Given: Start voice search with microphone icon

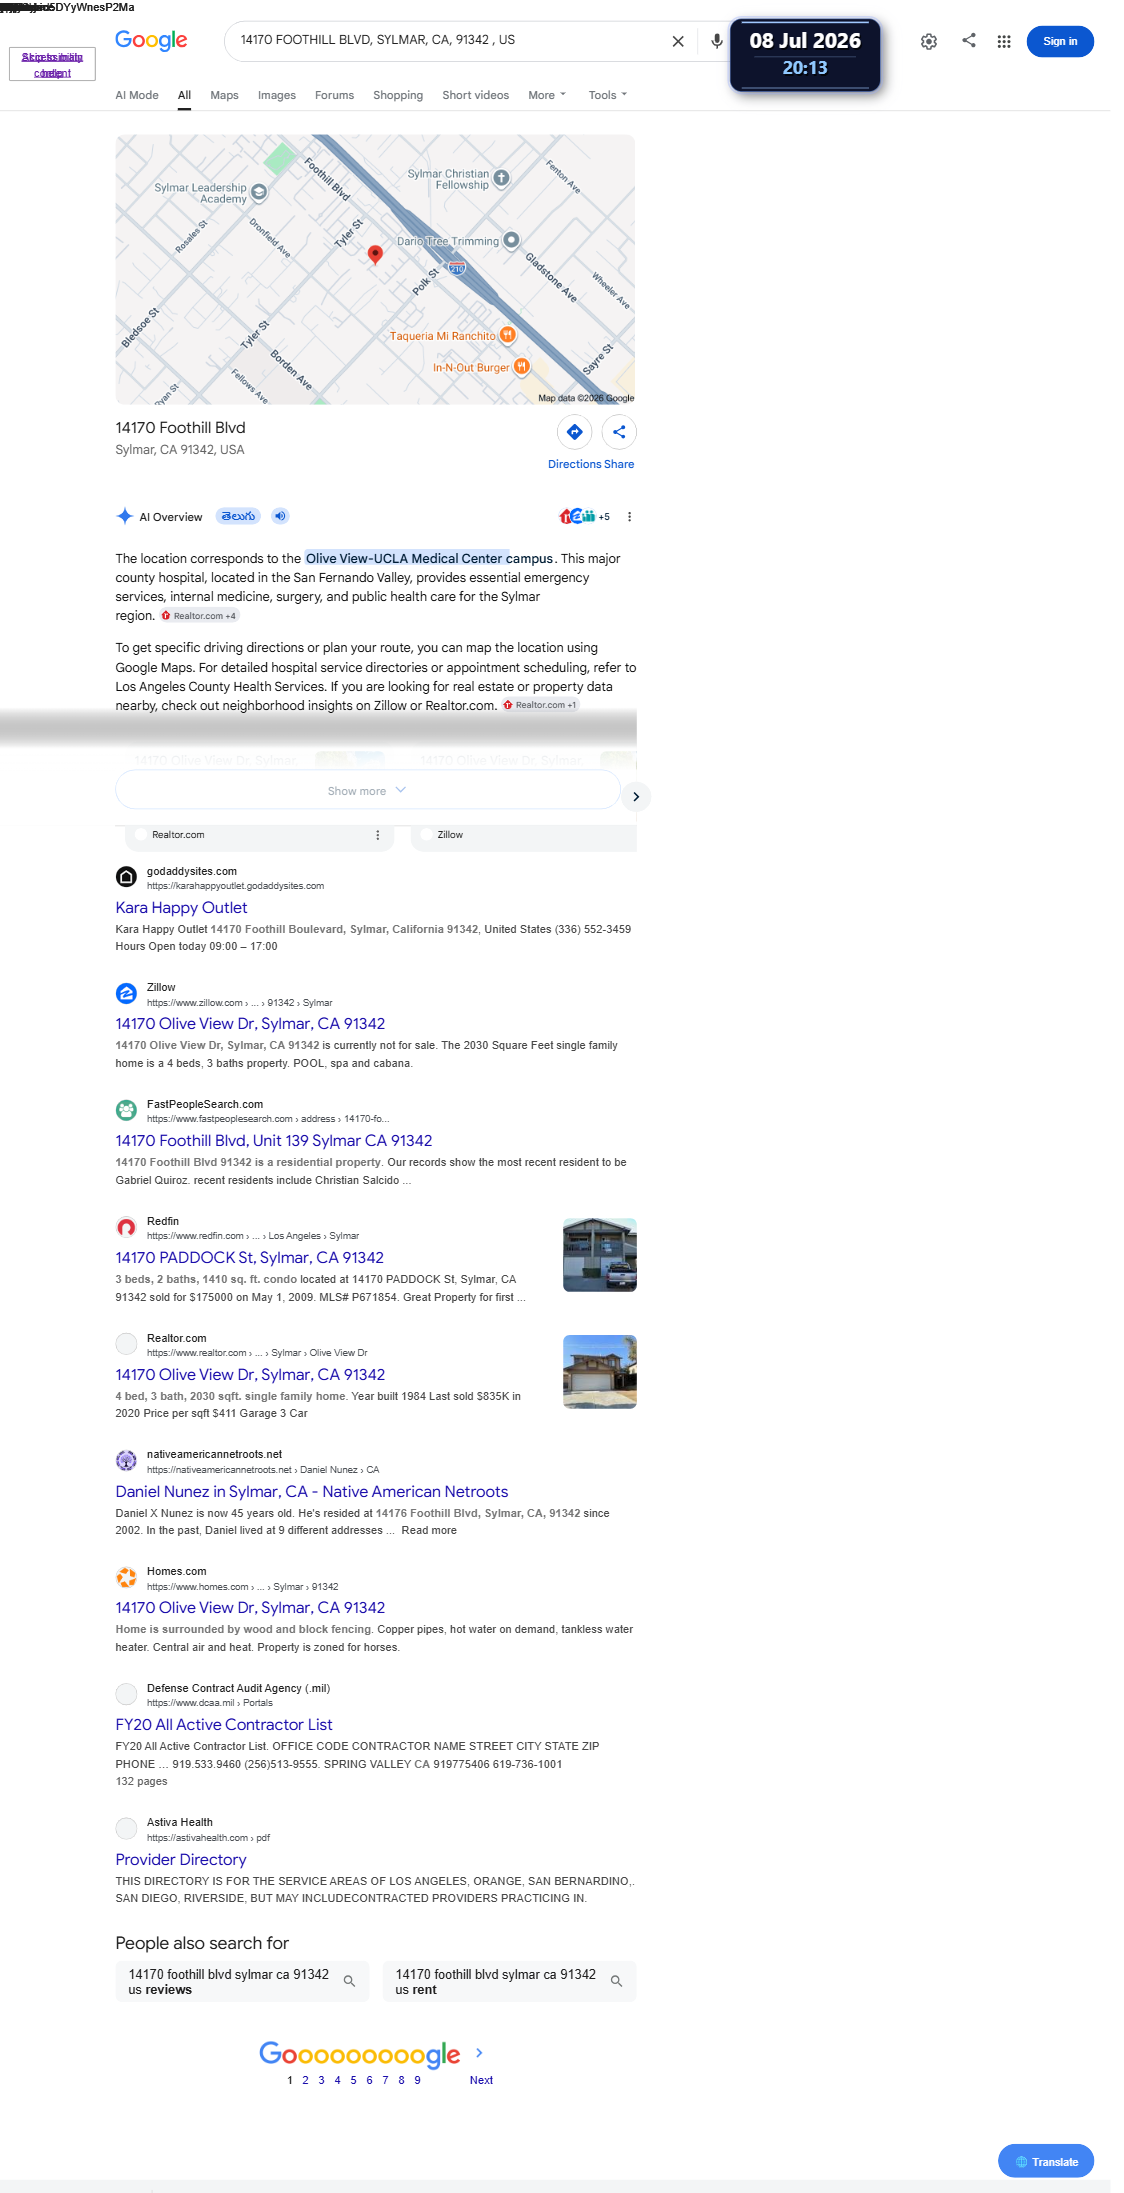Looking at the screenshot, I should [x=717, y=41].
